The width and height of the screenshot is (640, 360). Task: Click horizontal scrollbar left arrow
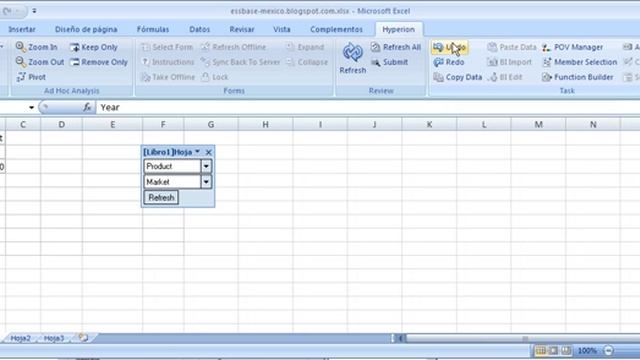click(x=401, y=338)
